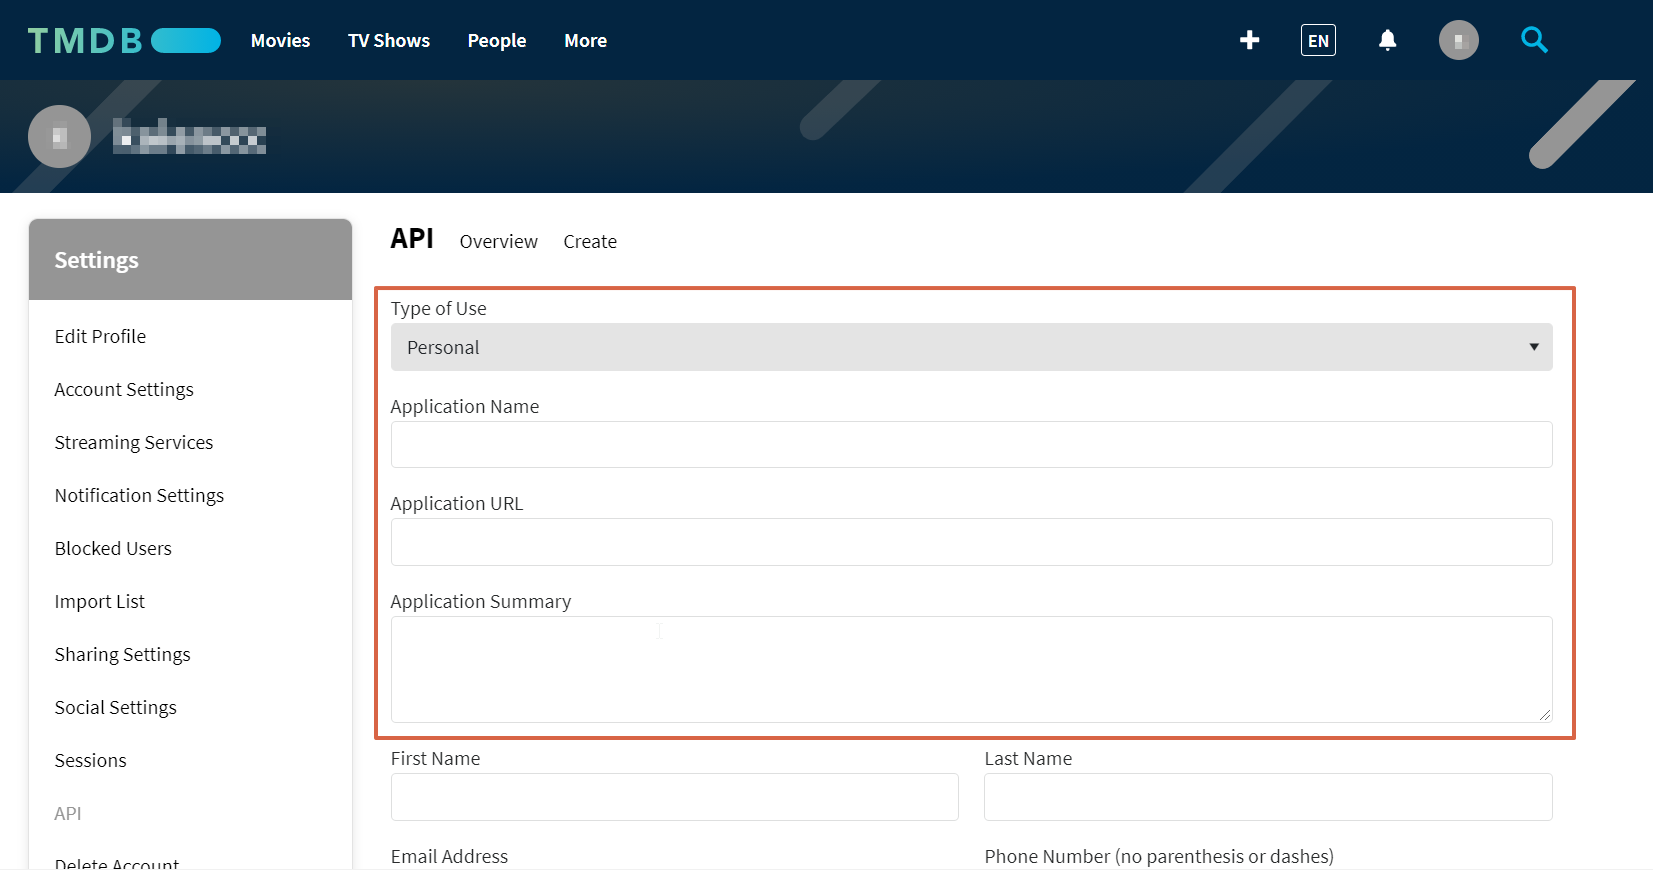This screenshot has height=870, width=1653.
Task: Open the user avatar menu in header
Action: [x=1458, y=40]
